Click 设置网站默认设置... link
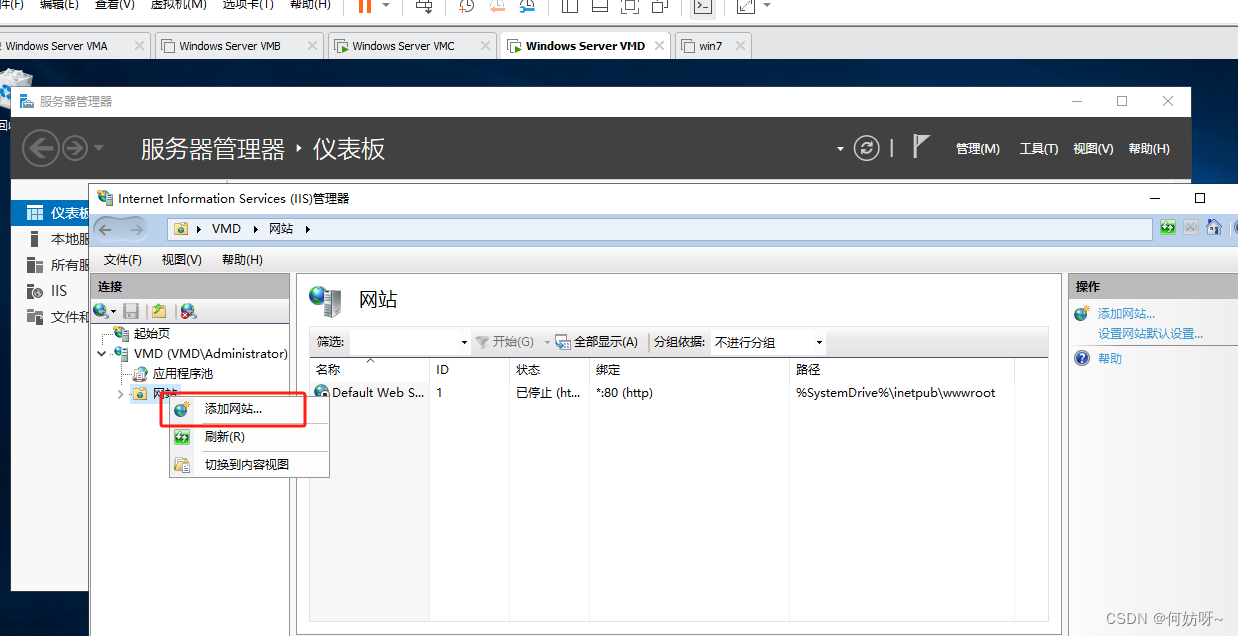1238x636 pixels. pyautogui.click(x=1150, y=333)
